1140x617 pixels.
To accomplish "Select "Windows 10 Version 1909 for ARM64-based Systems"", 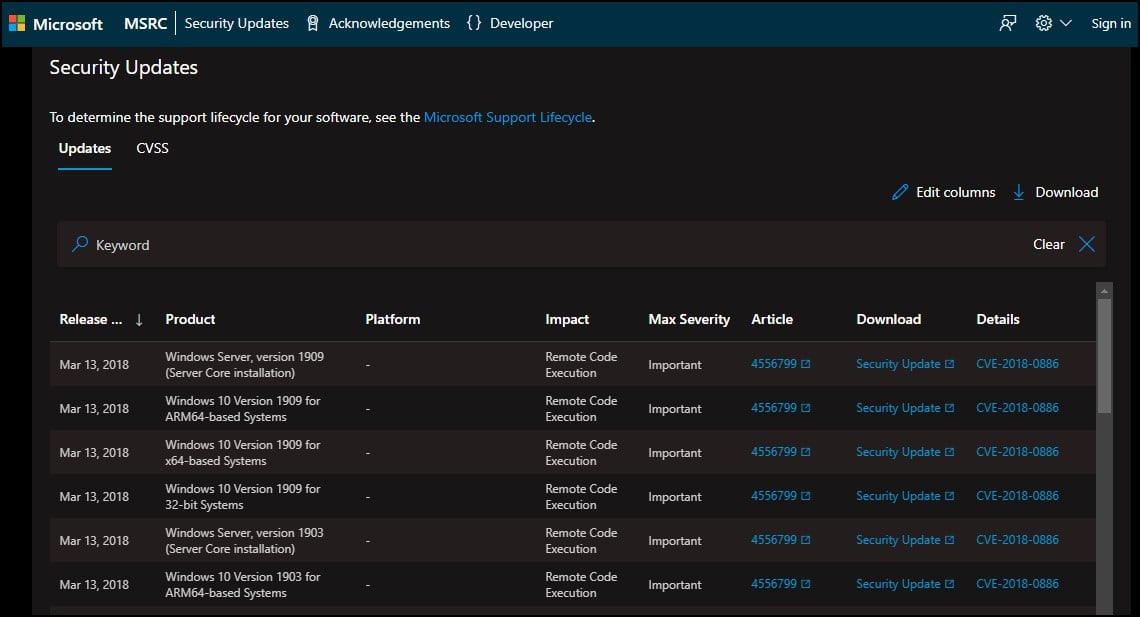I will coord(243,408).
